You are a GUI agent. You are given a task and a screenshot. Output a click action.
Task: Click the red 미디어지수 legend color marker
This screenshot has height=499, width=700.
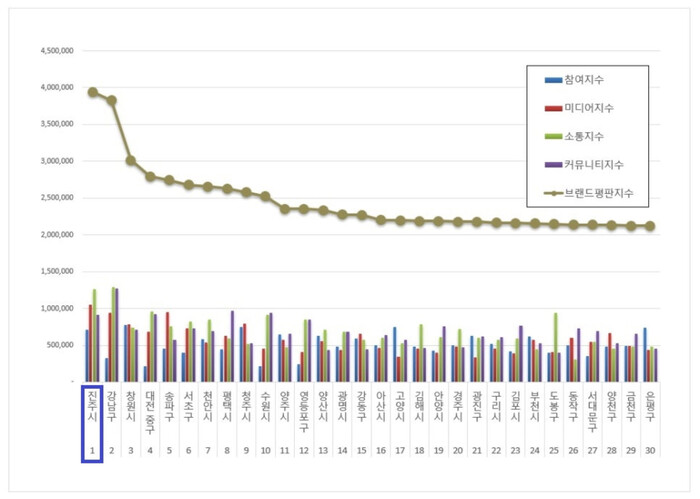[x=552, y=107]
